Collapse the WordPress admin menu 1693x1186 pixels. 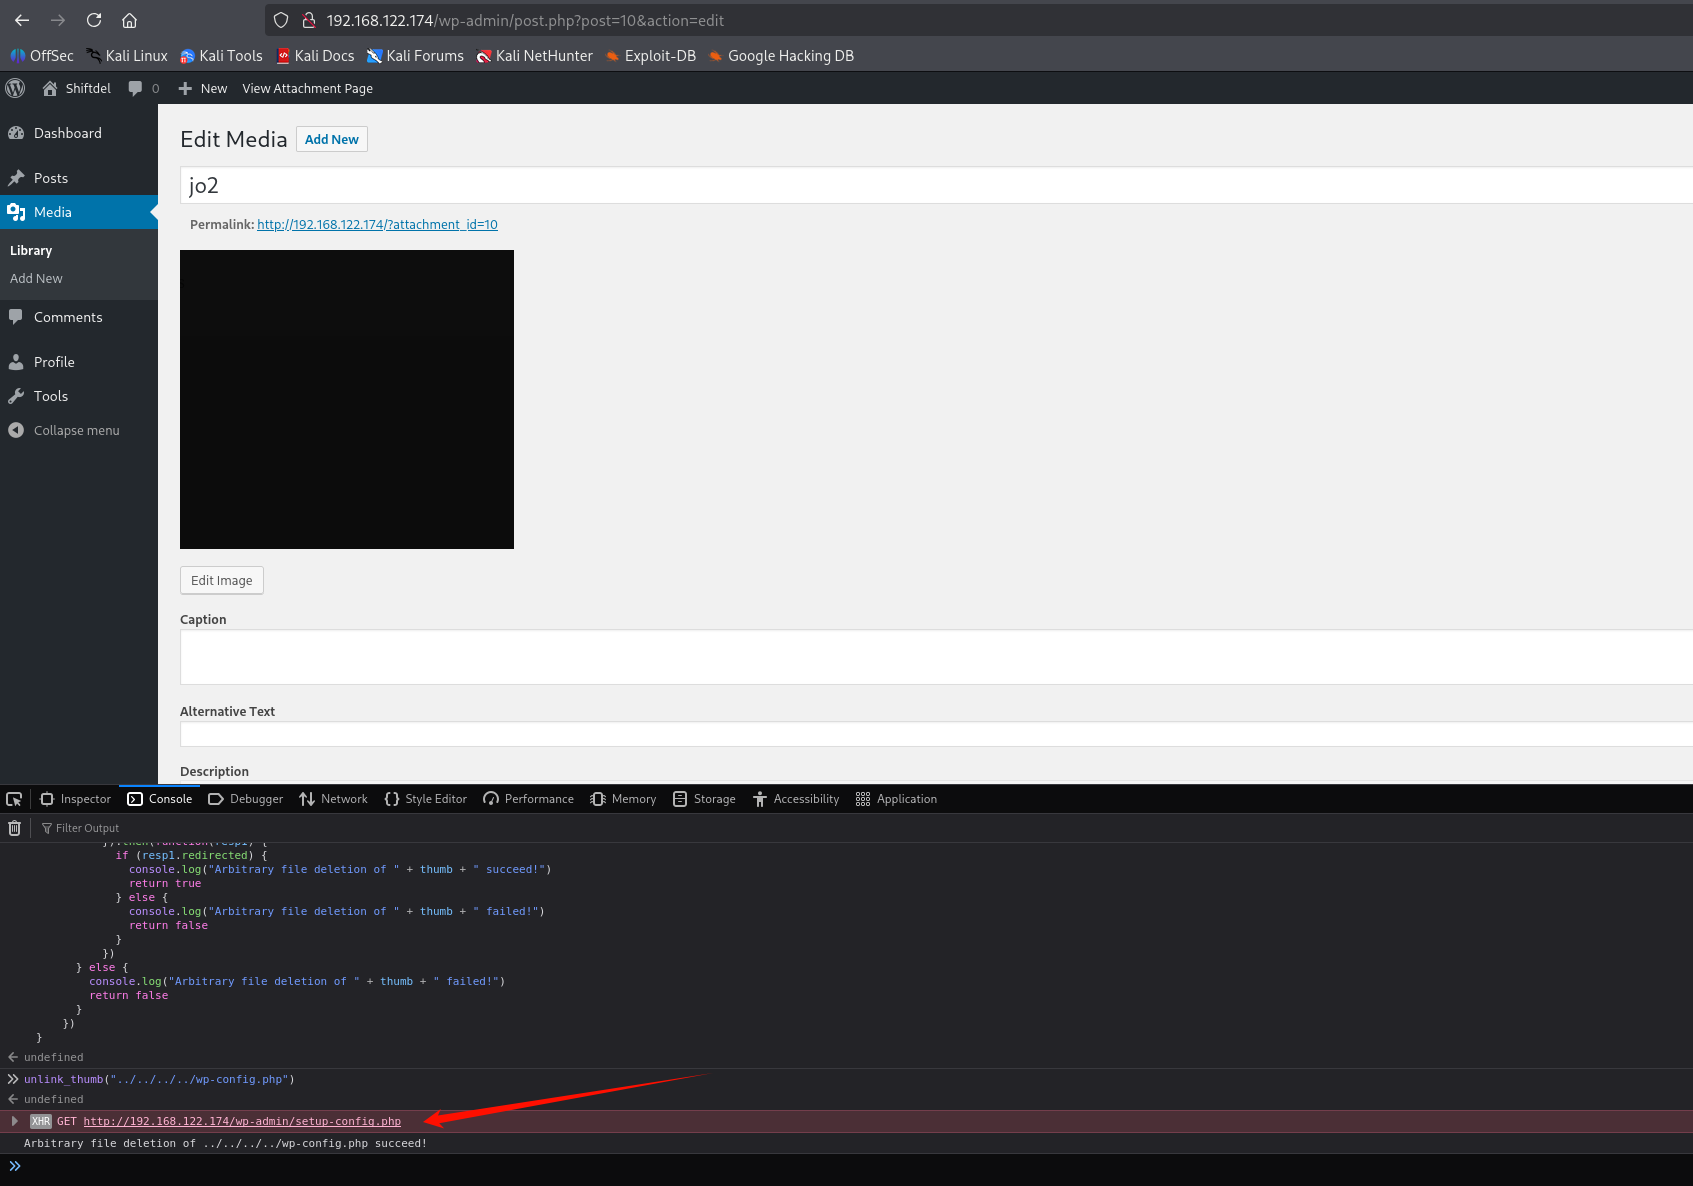pyautogui.click(x=79, y=430)
